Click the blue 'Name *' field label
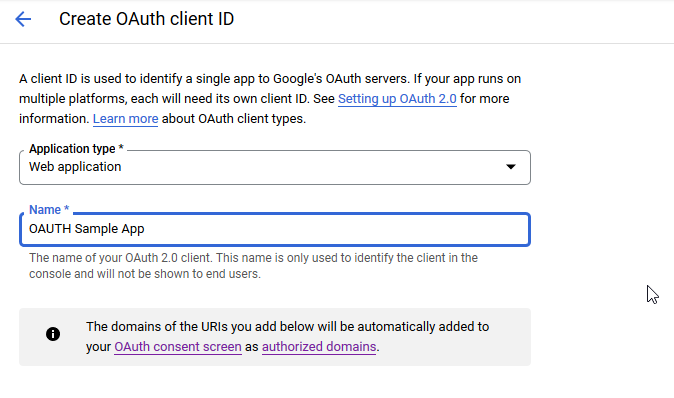 [x=49, y=210]
